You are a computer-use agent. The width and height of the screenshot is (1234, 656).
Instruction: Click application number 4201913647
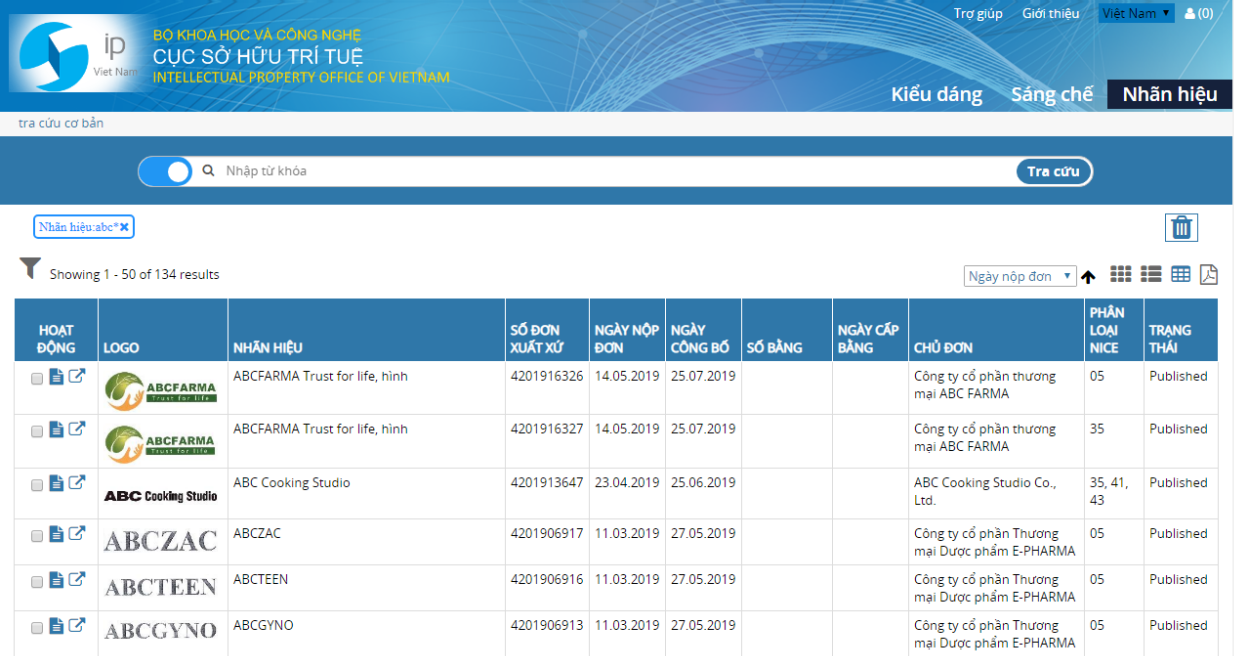coord(546,483)
